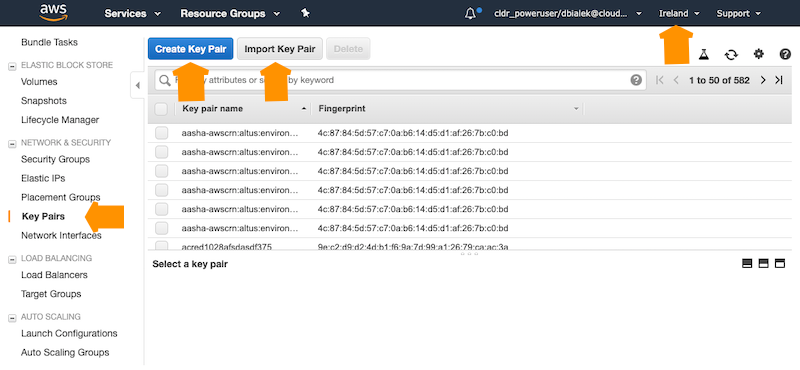Collapse the Load Balancing section
800x370 pixels.
[12, 259]
